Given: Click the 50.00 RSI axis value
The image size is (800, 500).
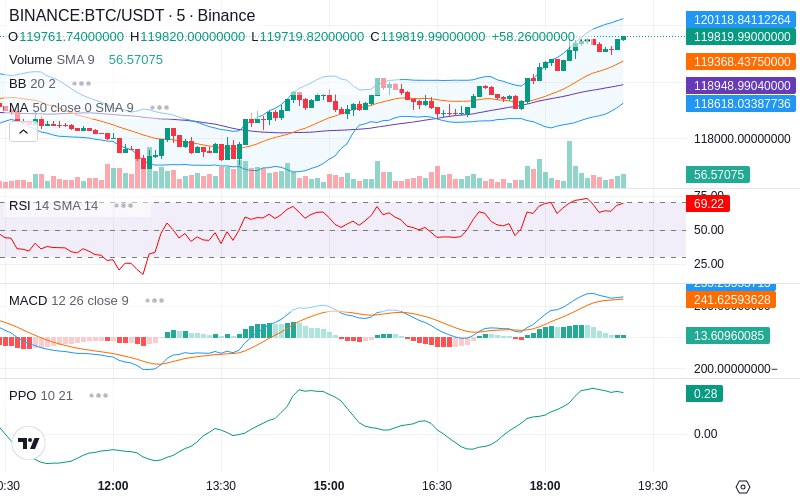Looking at the screenshot, I should click(709, 230).
